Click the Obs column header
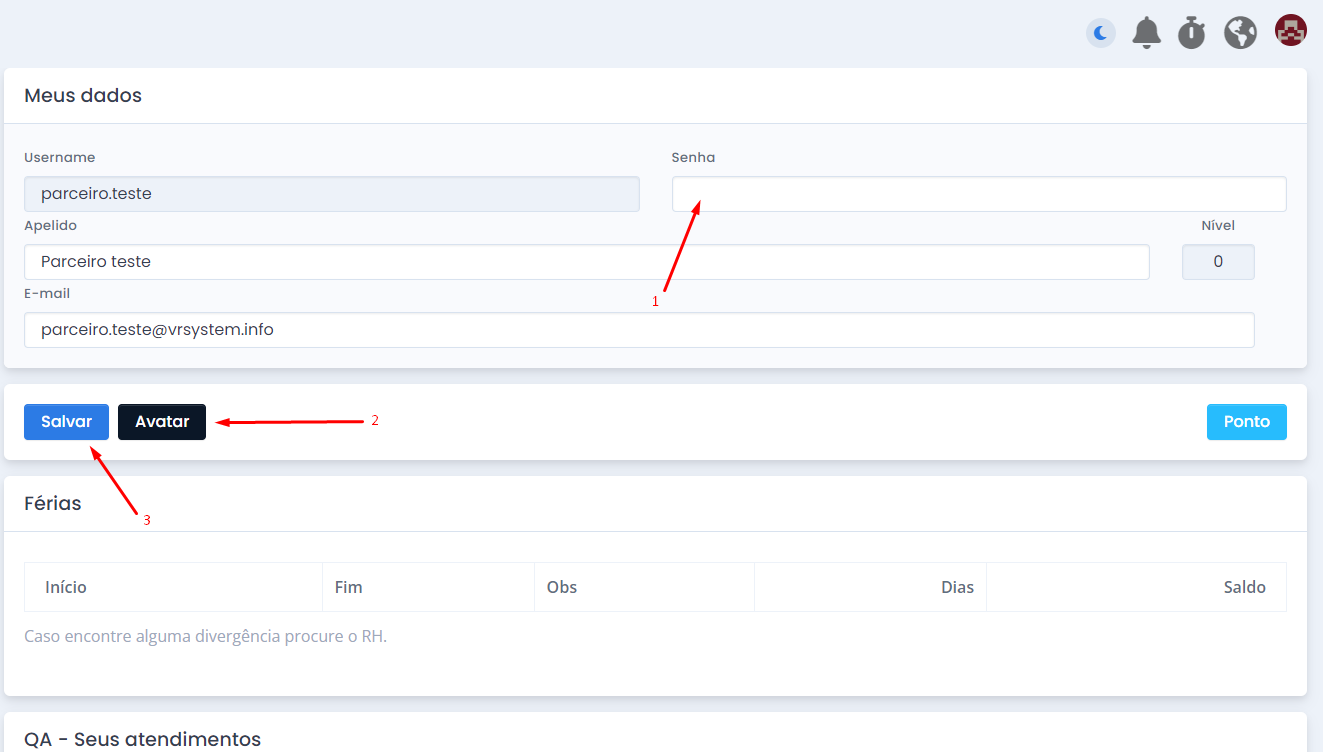The height and width of the screenshot is (752, 1323). (562, 587)
